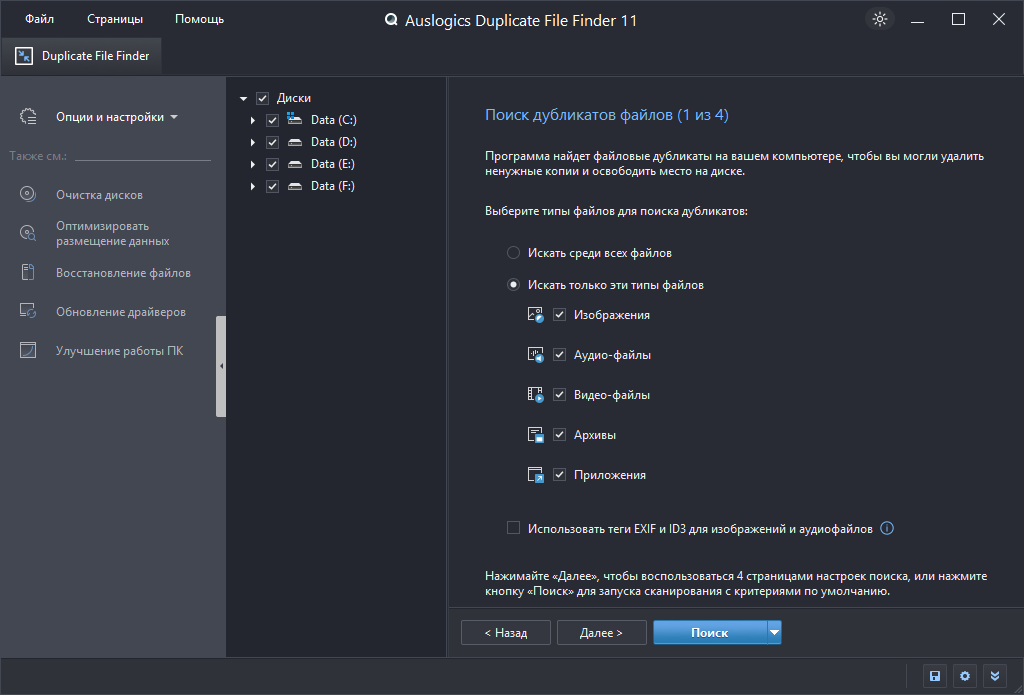Viewport: 1024px width, 695px height.
Task: Click the Data (F:) drive icon
Action: [295, 186]
